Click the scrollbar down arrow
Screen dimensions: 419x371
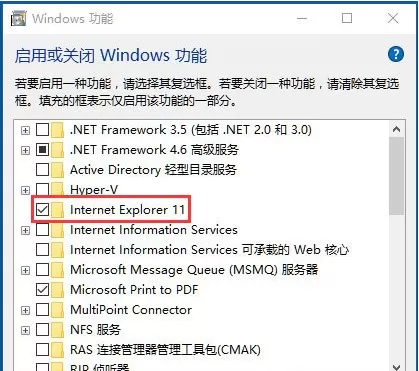click(396, 366)
